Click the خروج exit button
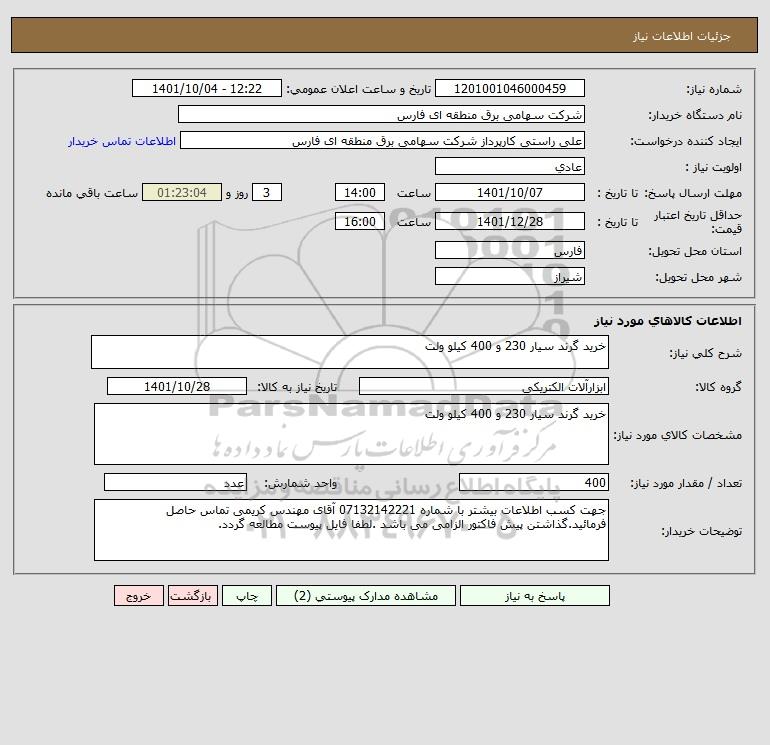770x745 pixels. coord(138,596)
